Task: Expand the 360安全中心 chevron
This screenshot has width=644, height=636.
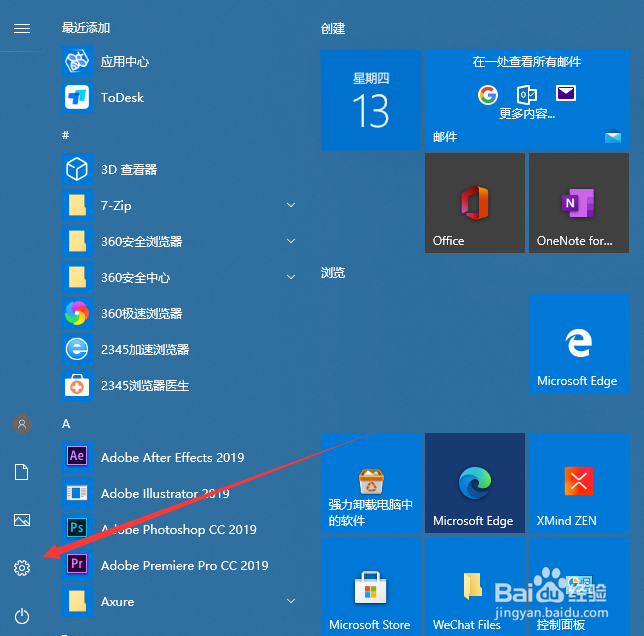Action: [291, 277]
